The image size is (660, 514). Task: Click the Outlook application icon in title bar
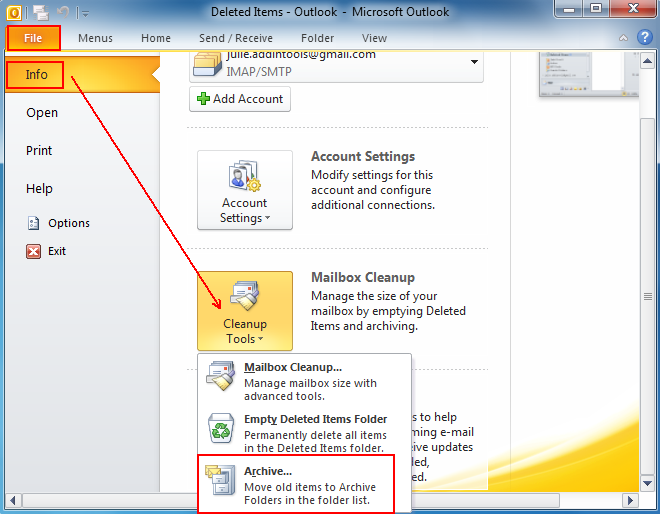coord(14,12)
